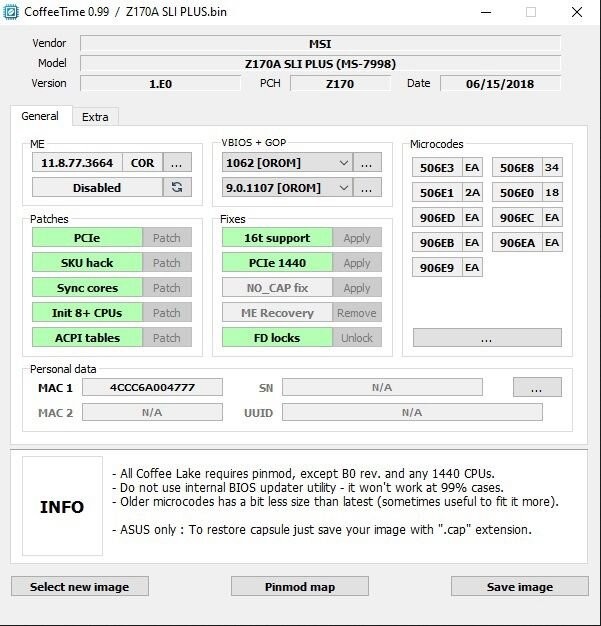Click the UUID N/A field
Screen dimensions: 601x626
pyautogui.click(x=412, y=412)
